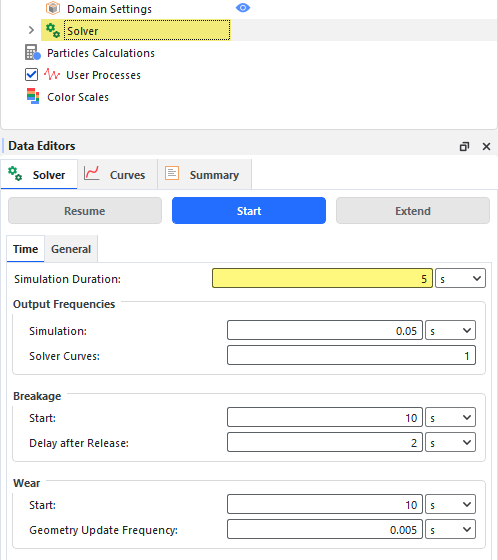Click the Summary tab document icon

[172, 173]
